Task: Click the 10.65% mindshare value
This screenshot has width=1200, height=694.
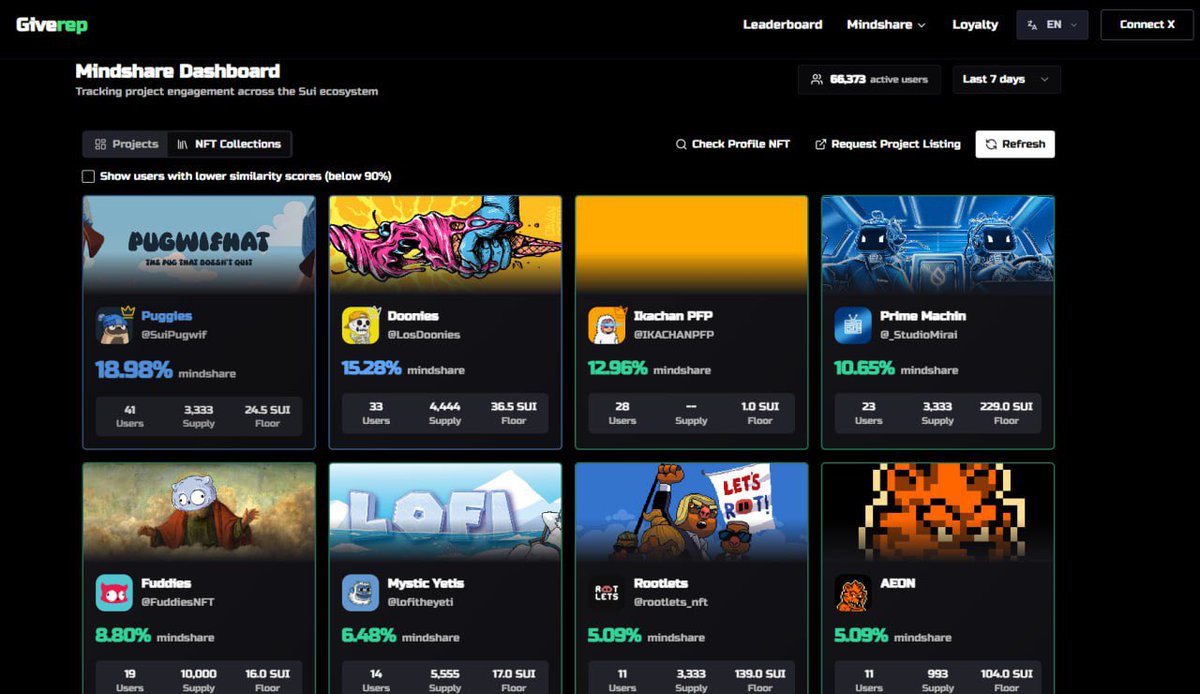Action: [x=864, y=368]
